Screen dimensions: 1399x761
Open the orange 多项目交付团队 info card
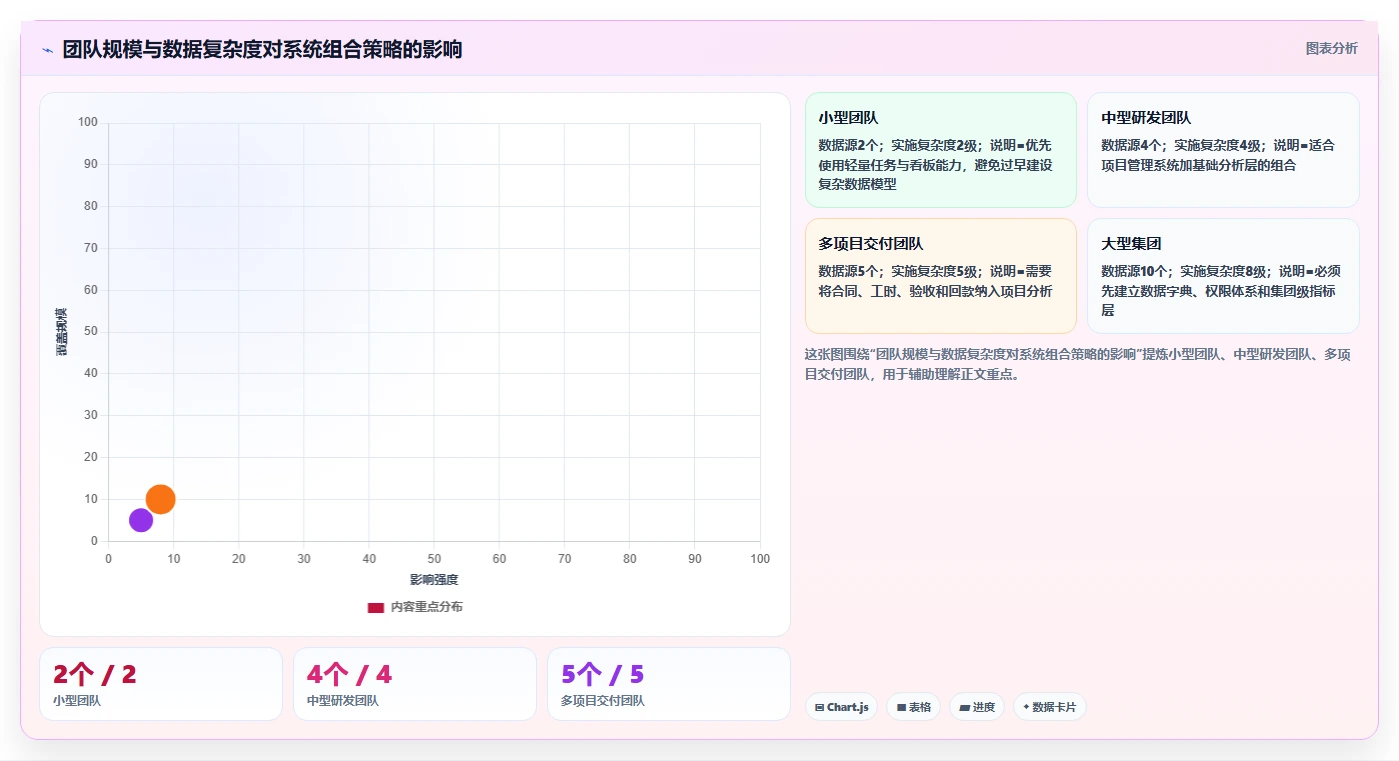[x=940, y=276]
